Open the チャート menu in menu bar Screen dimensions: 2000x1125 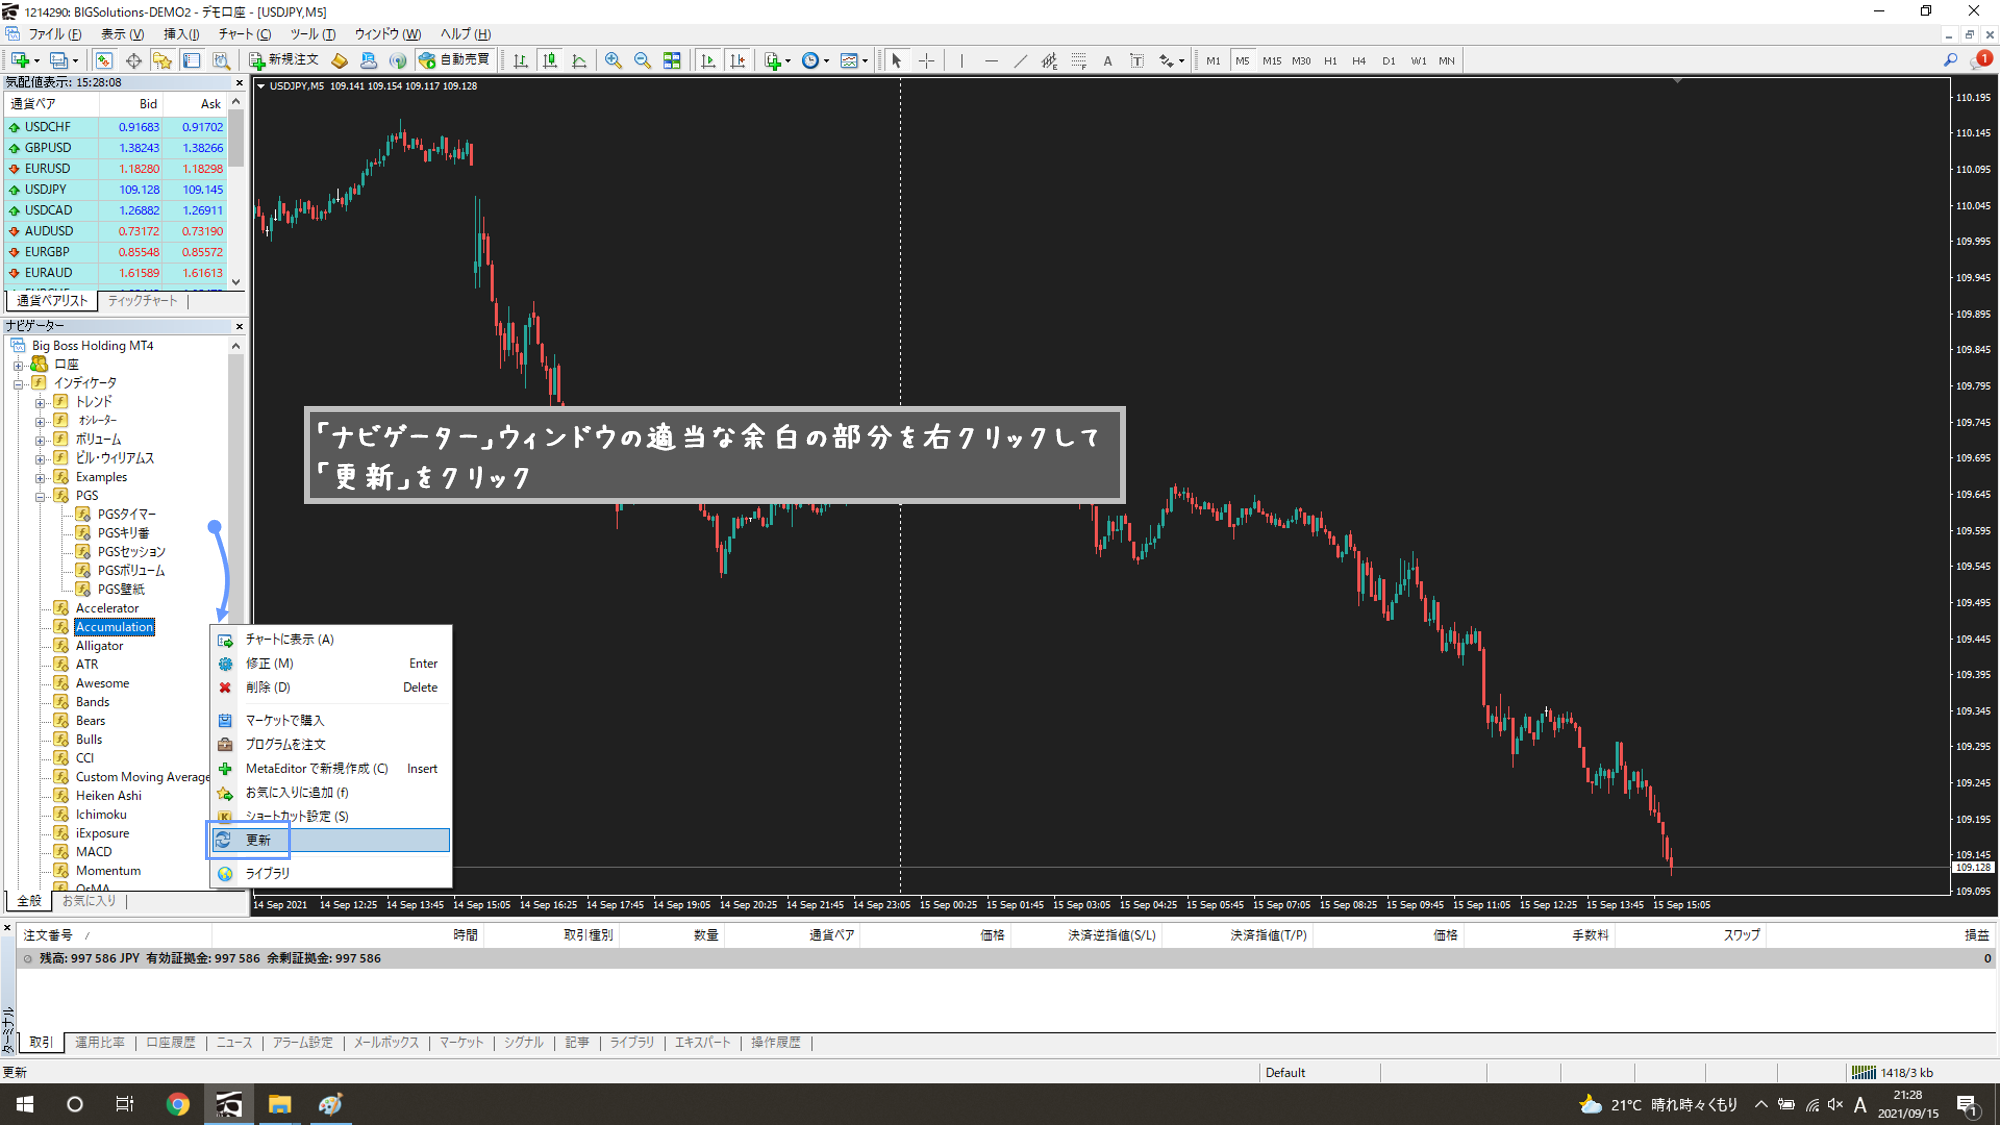pyautogui.click(x=243, y=34)
